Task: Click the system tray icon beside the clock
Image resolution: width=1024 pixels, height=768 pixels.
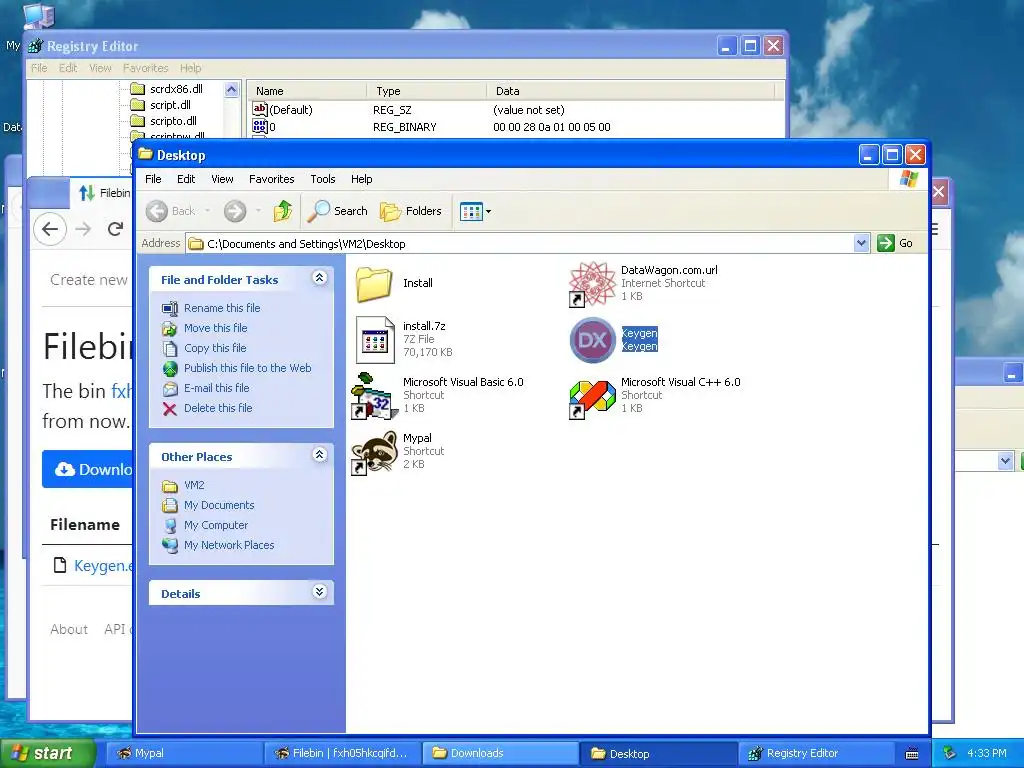Action: [950, 753]
